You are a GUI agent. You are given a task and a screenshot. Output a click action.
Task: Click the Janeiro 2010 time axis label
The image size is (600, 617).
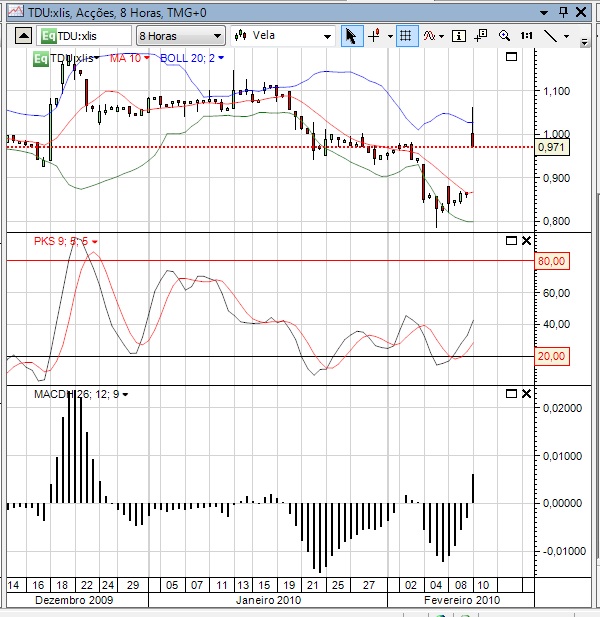[x=268, y=600]
